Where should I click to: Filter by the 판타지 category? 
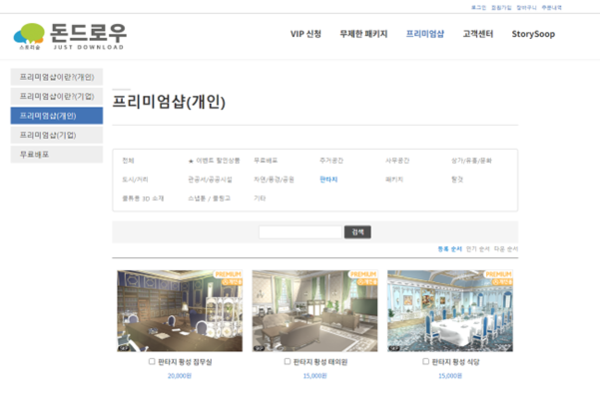tap(329, 180)
